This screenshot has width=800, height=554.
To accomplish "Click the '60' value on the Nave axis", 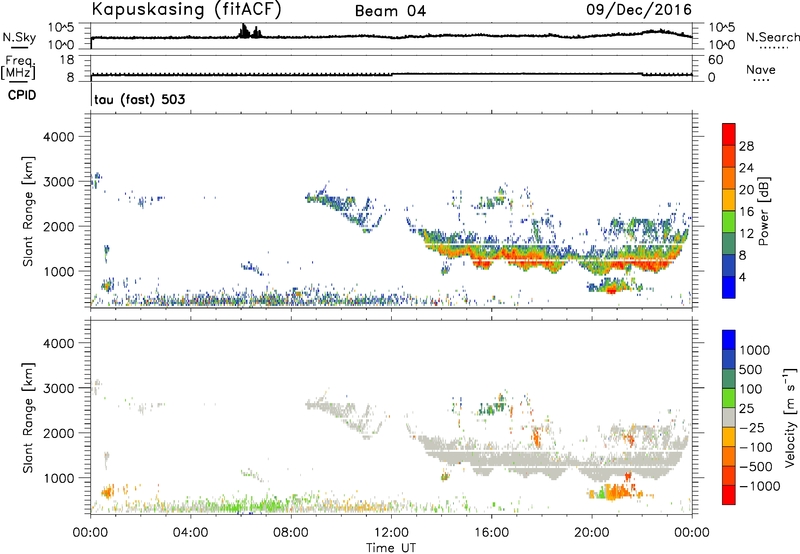I will click(x=715, y=60).
